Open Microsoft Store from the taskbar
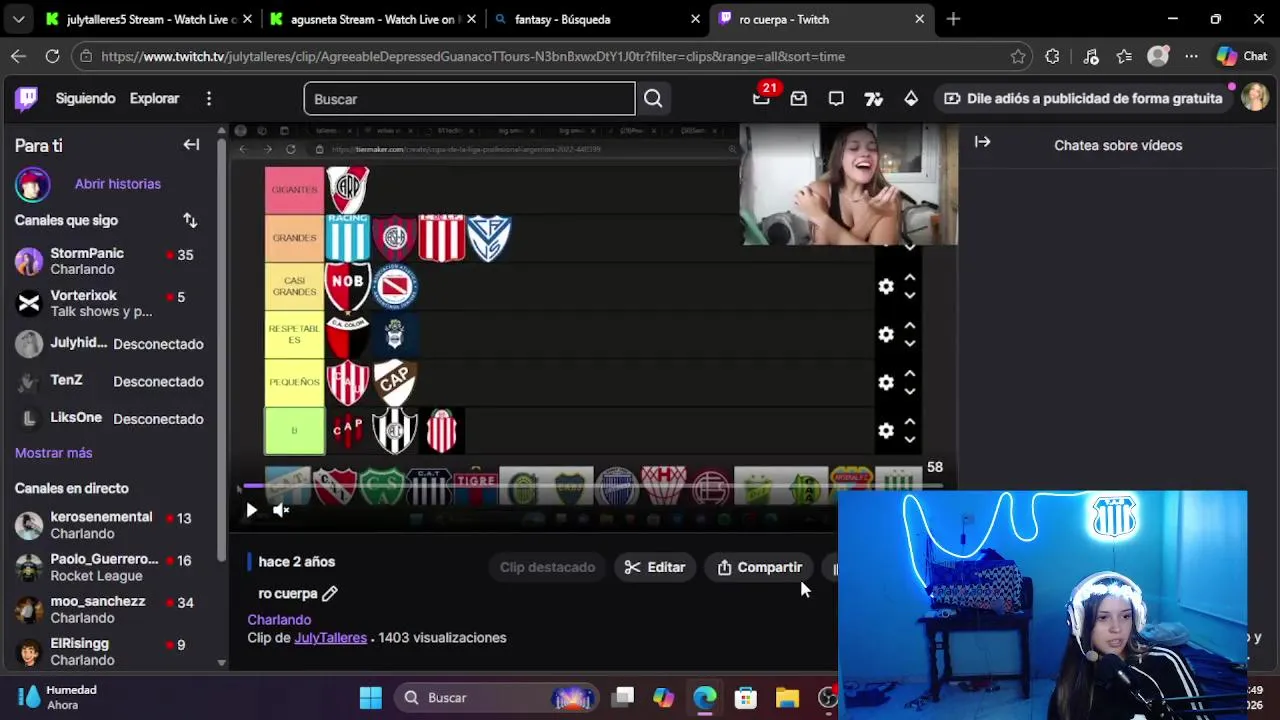Screen dimensions: 1280x720 coord(746,697)
